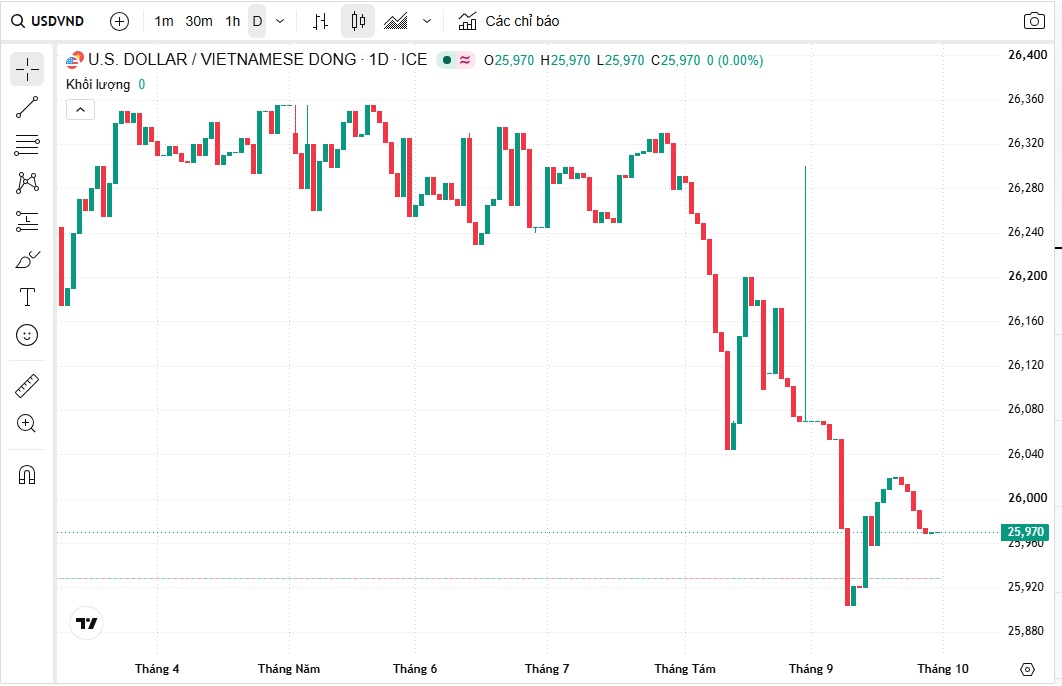Open Các chỉ báo indicators
Screen dimensions: 1062x686
click(508, 21)
